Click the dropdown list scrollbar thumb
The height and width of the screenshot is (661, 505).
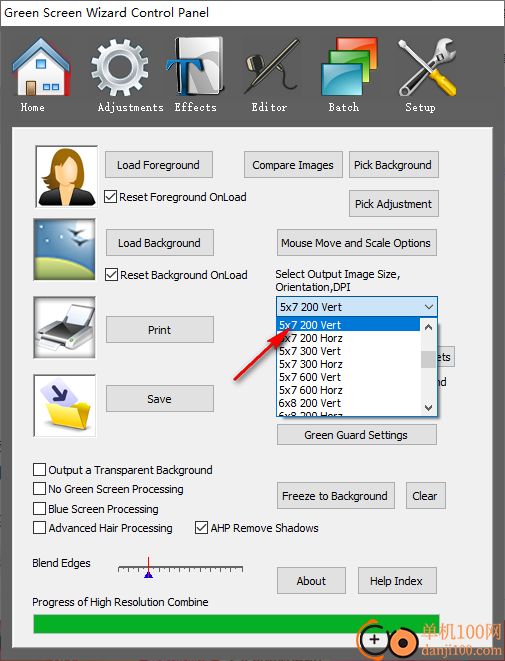[428, 359]
